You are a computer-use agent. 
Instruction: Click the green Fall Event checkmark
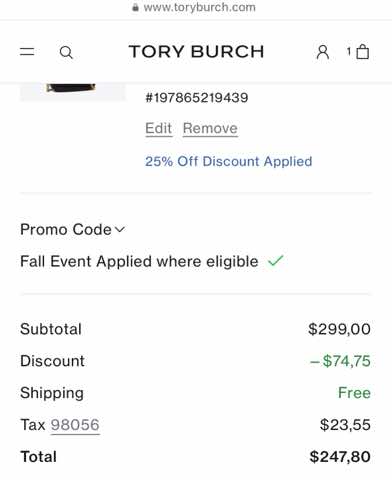pos(275,261)
